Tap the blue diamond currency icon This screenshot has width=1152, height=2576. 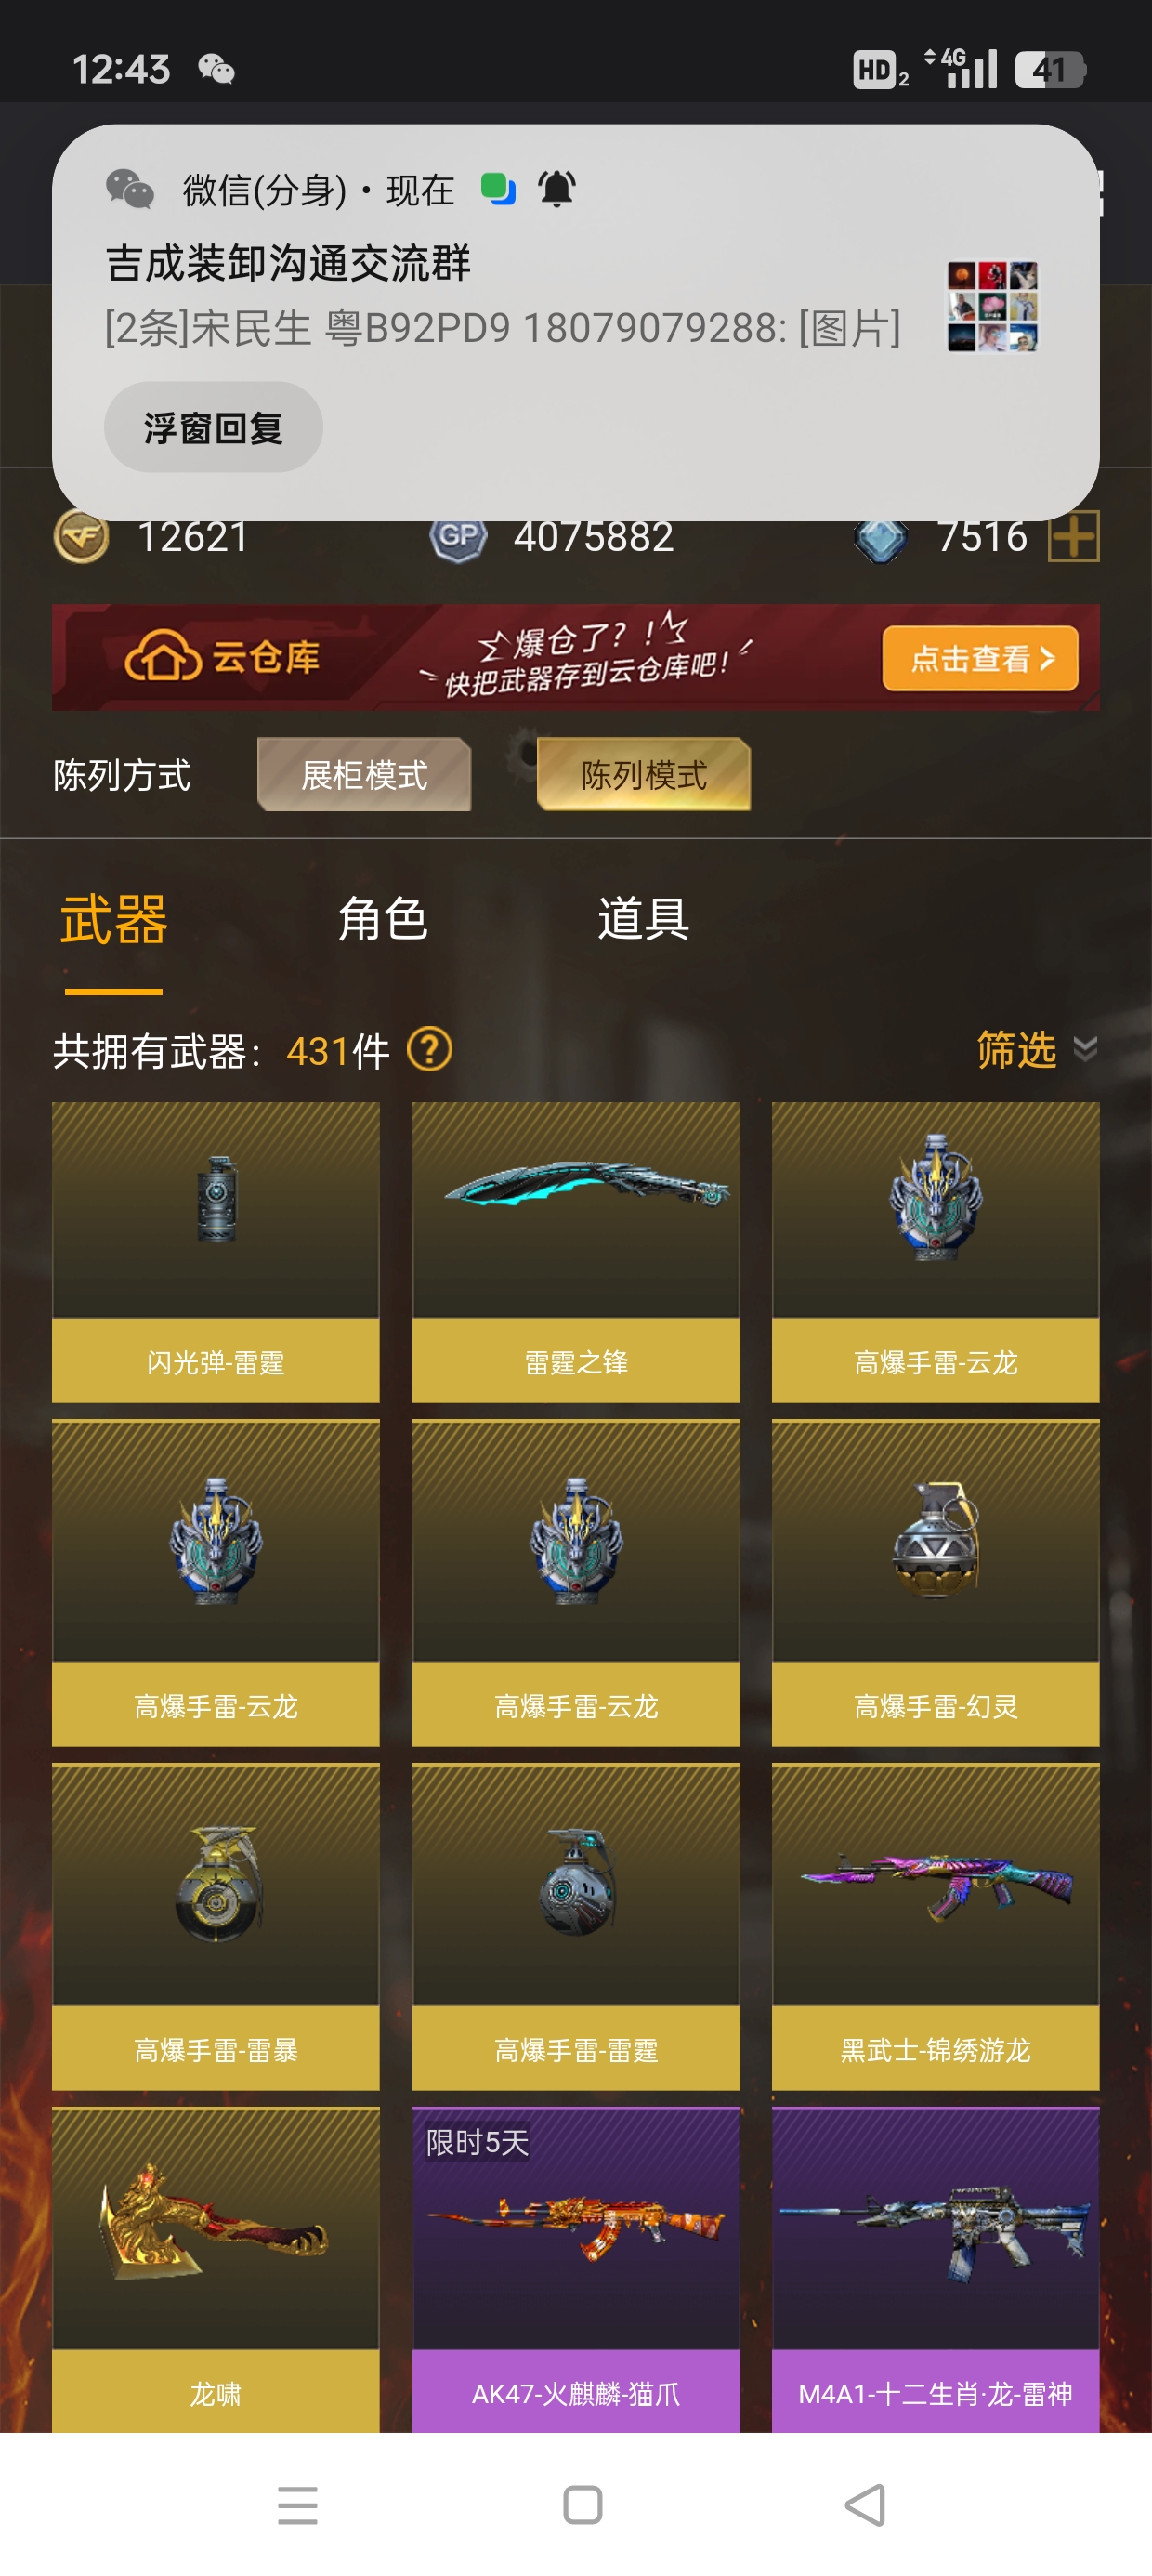click(x=880, y=540)
